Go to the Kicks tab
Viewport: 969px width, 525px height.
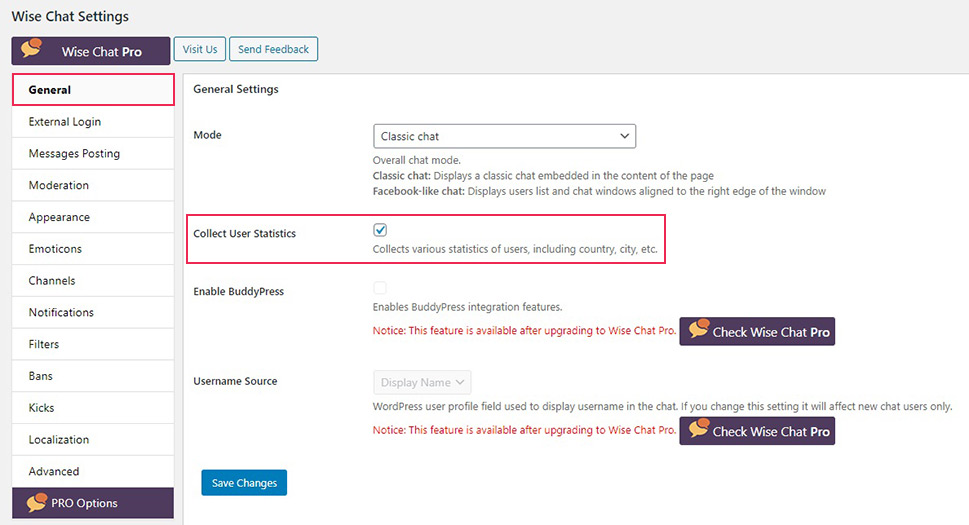pyautogui.click(x=93, y=408)
